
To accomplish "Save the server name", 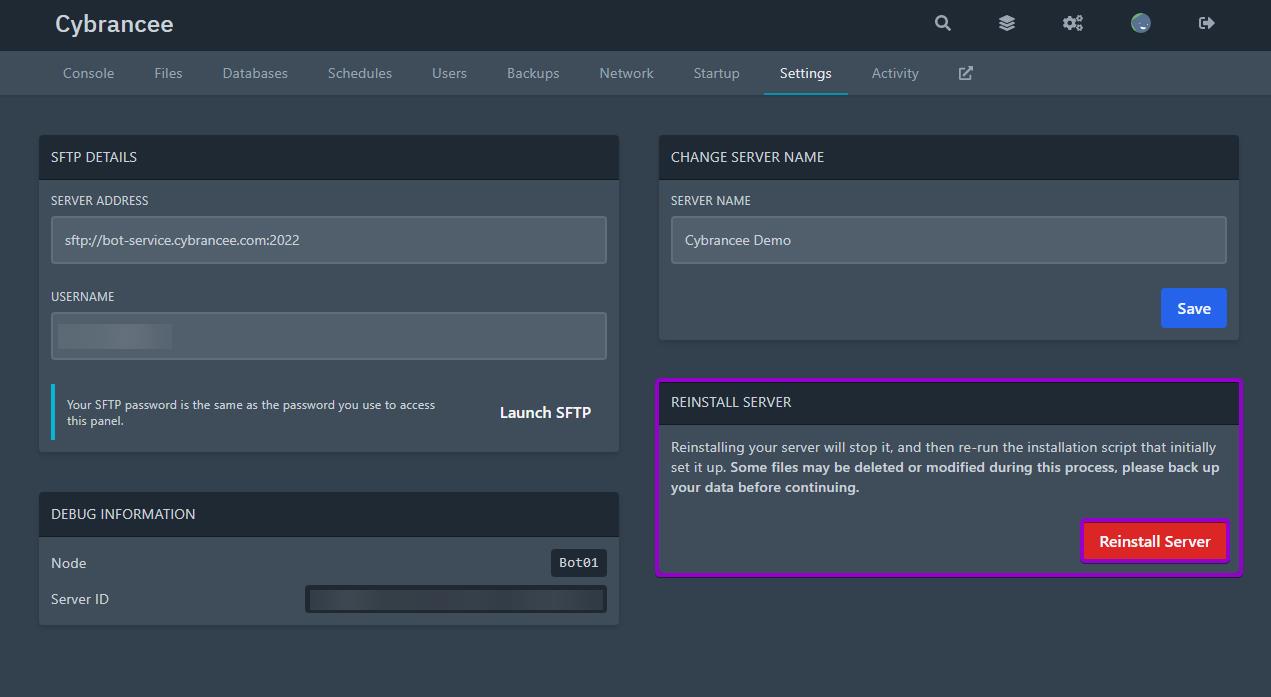I will pos(1193,308).
